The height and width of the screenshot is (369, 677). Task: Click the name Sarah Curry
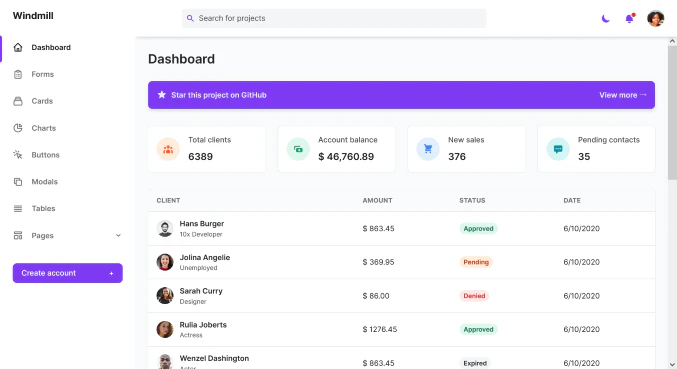201,291
